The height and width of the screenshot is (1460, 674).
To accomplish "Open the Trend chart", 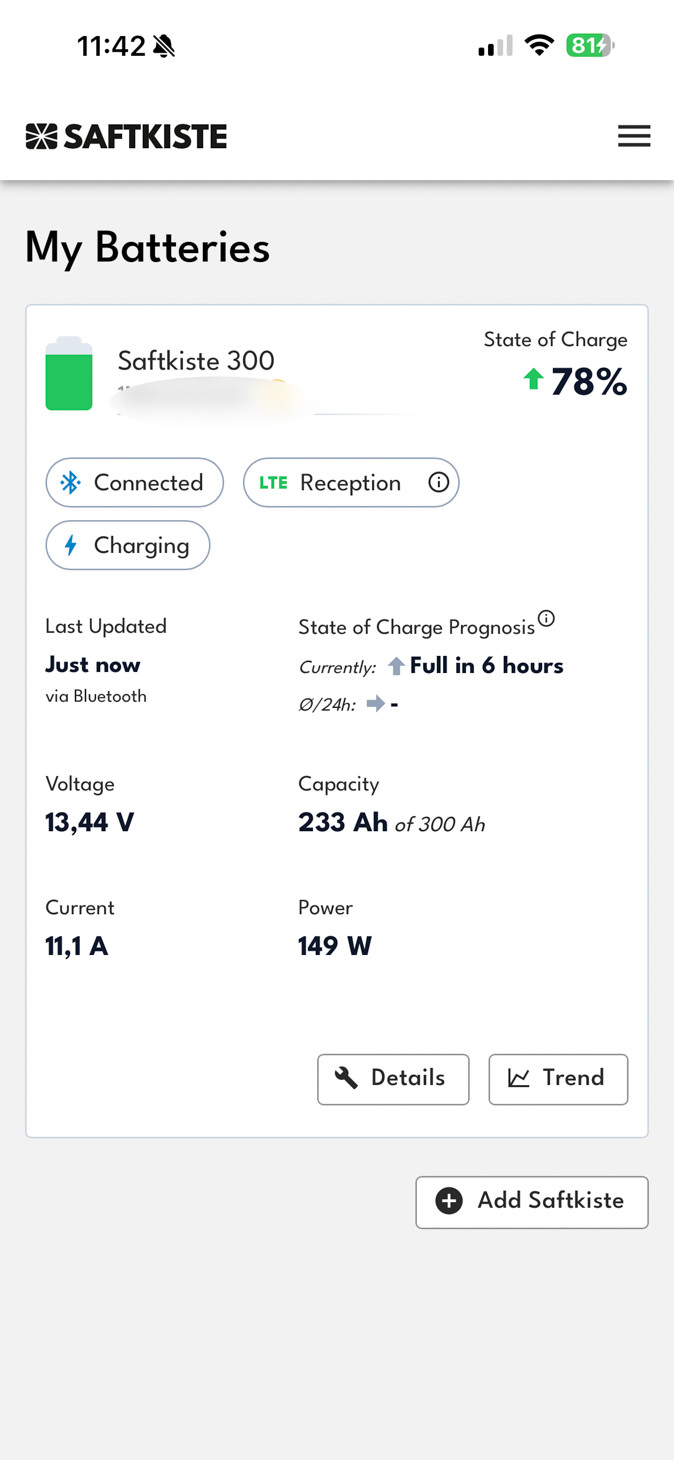I will (558, 1079).
